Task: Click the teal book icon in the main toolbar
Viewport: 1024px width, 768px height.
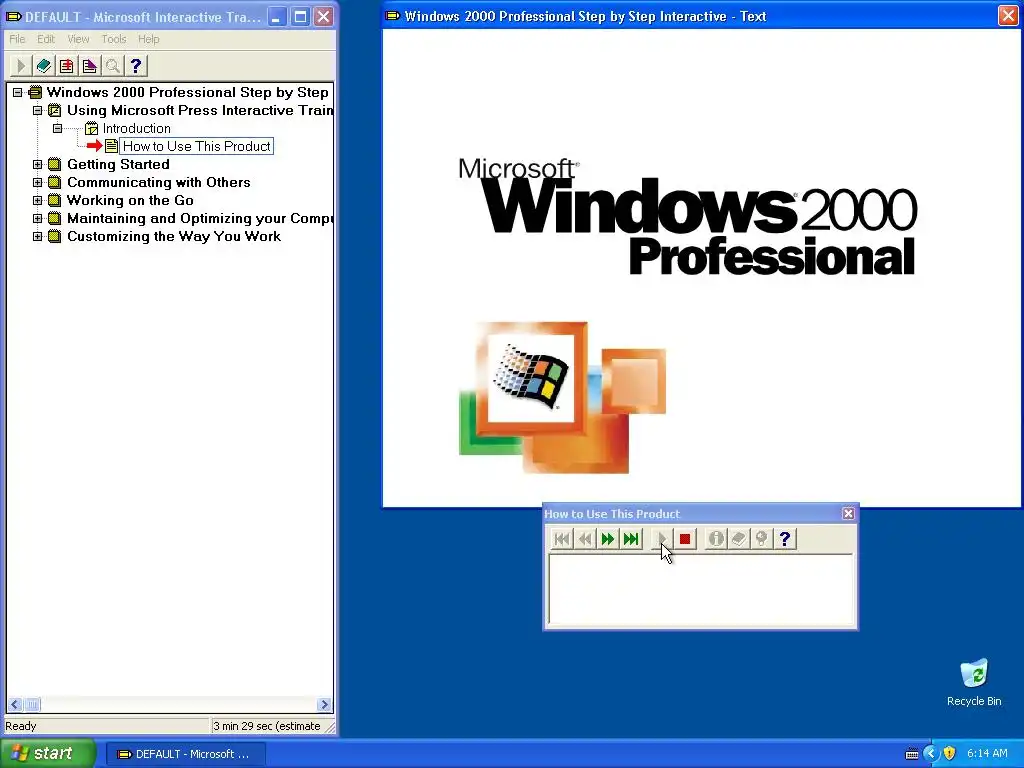Action: (44, 66)
